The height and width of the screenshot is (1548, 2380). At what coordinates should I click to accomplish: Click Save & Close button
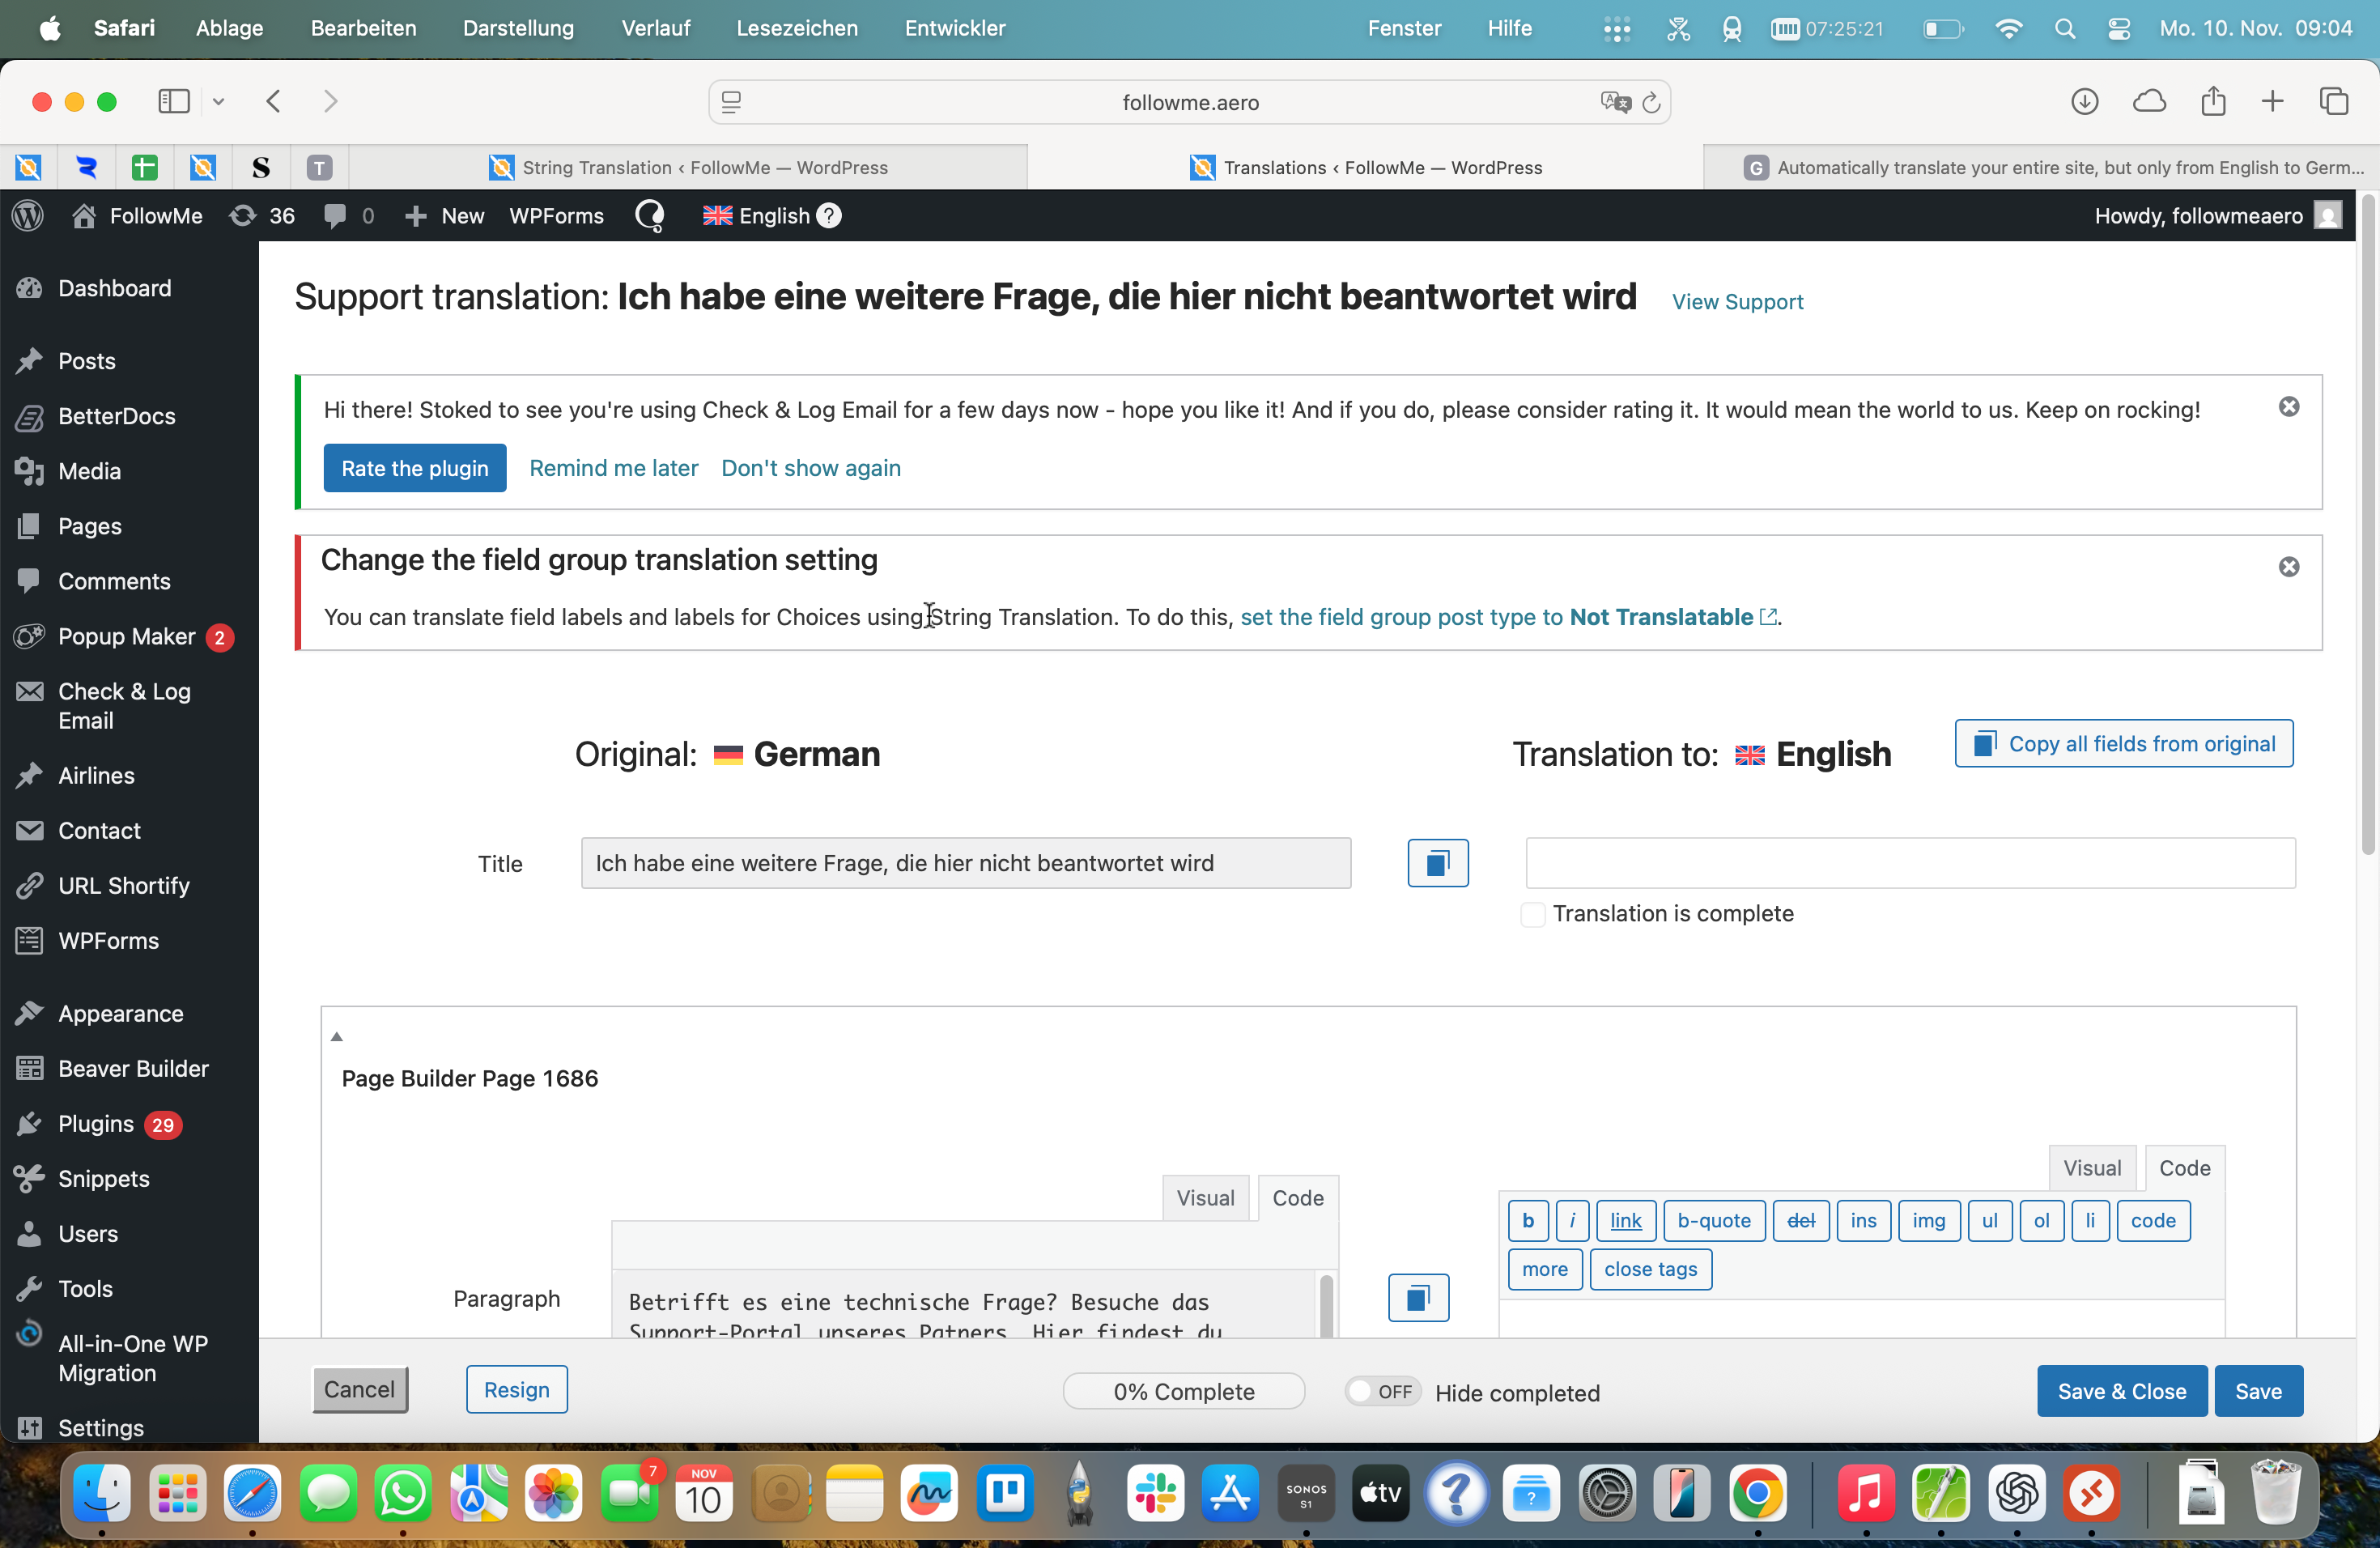coord(2121,1391)
